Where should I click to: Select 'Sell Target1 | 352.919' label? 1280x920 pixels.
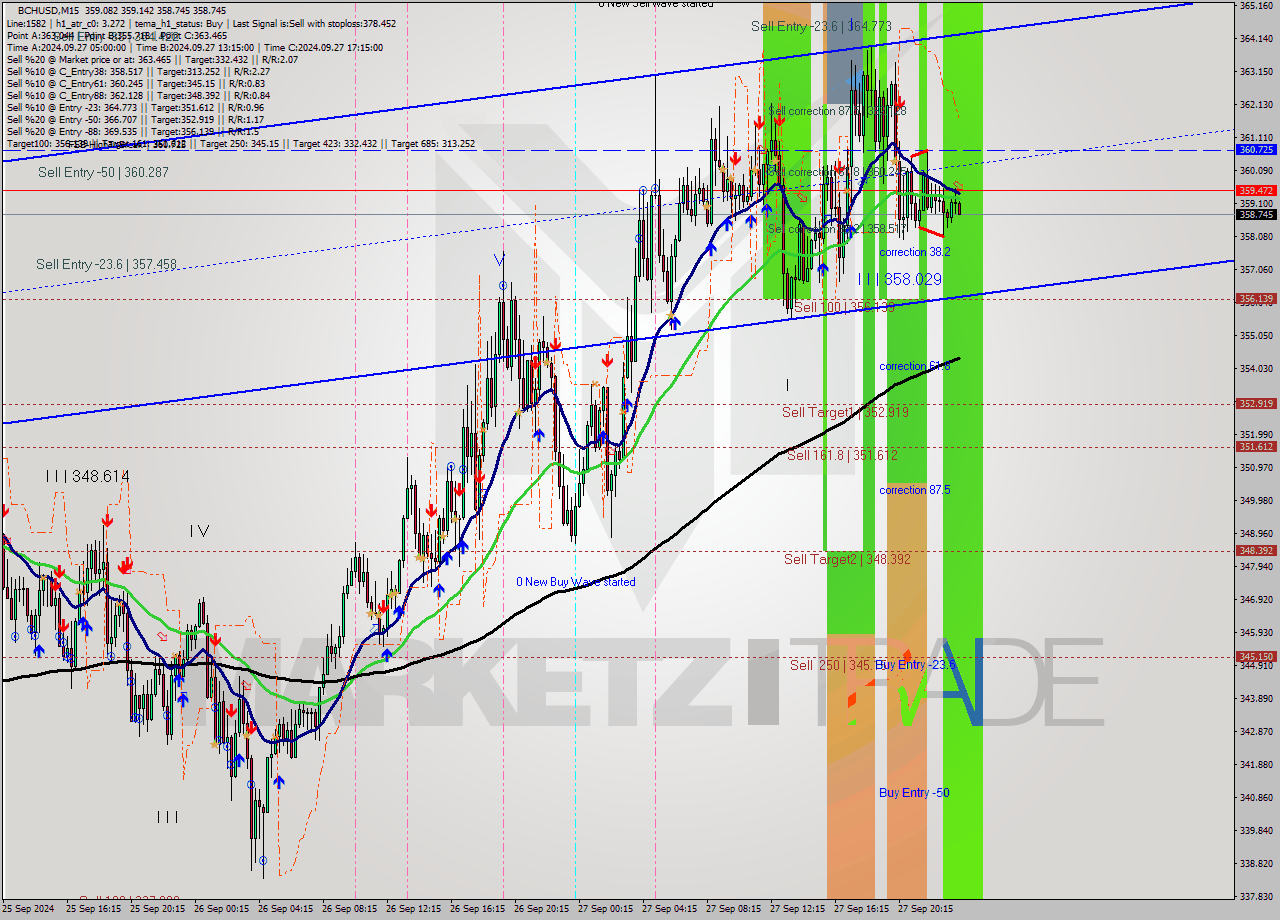coord(845,412)
